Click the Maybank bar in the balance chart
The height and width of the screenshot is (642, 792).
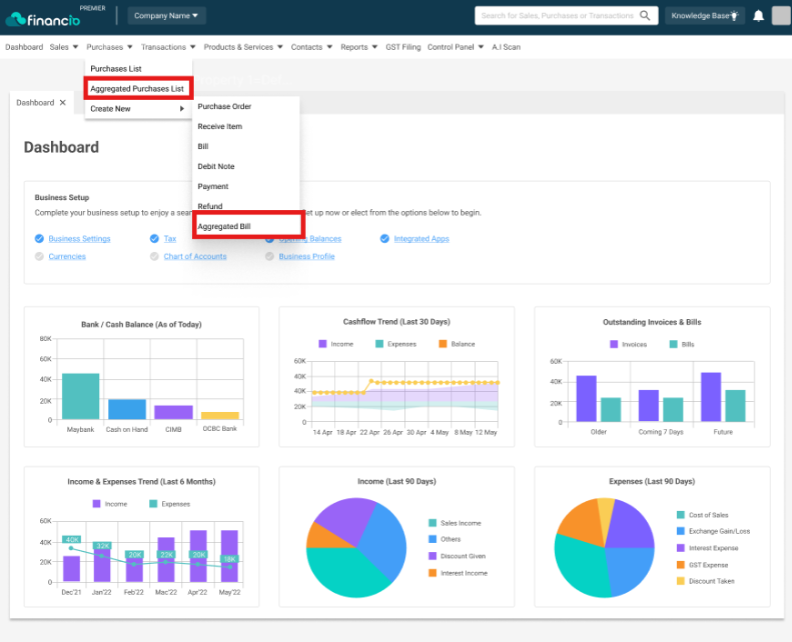pyautogui.click(x=81, y=397)
